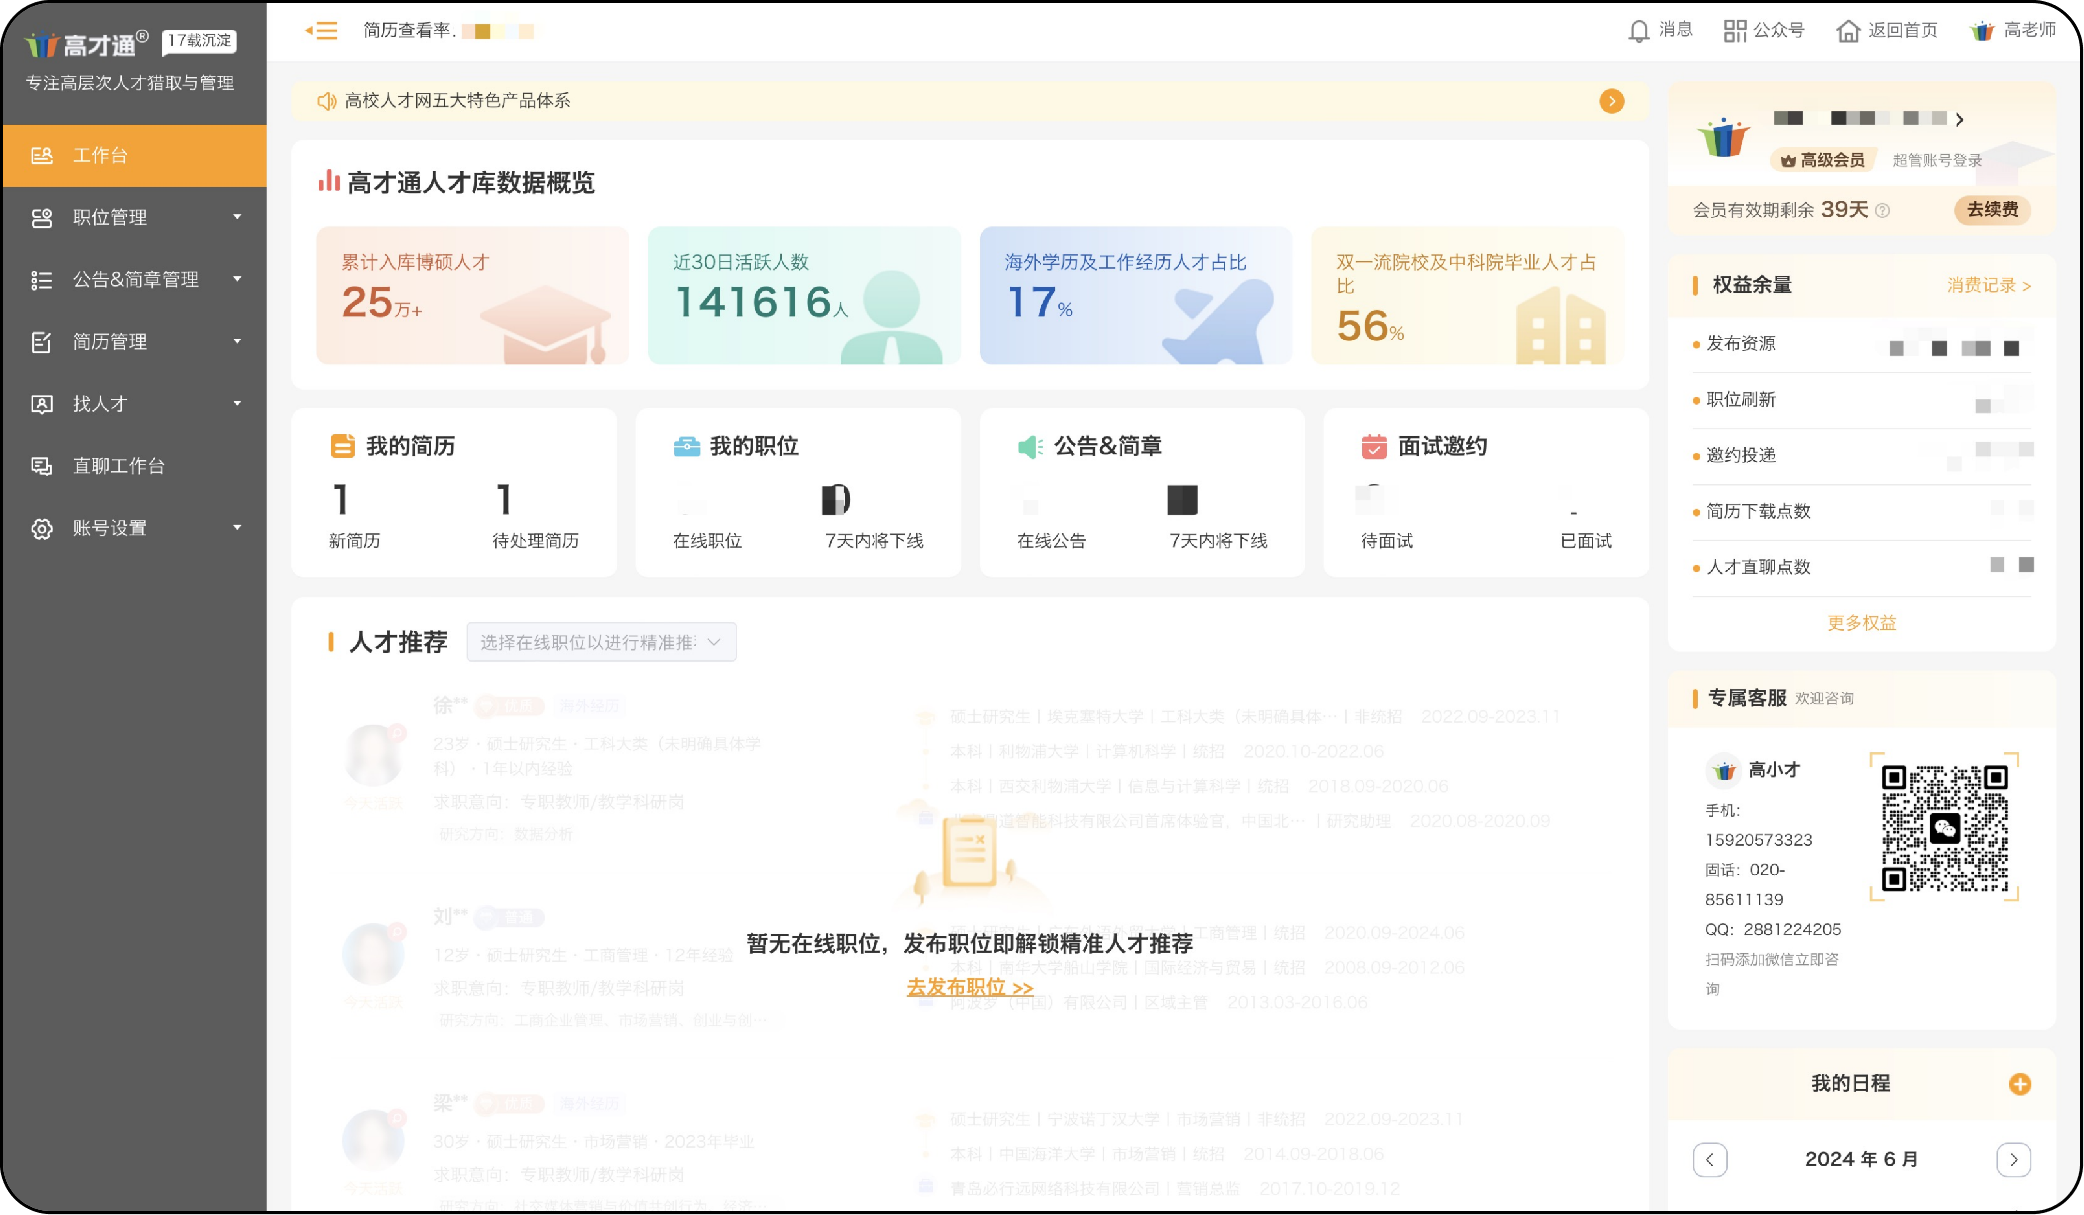
Task: Click the 返回首页 house icon
Action: [1848, 31]
